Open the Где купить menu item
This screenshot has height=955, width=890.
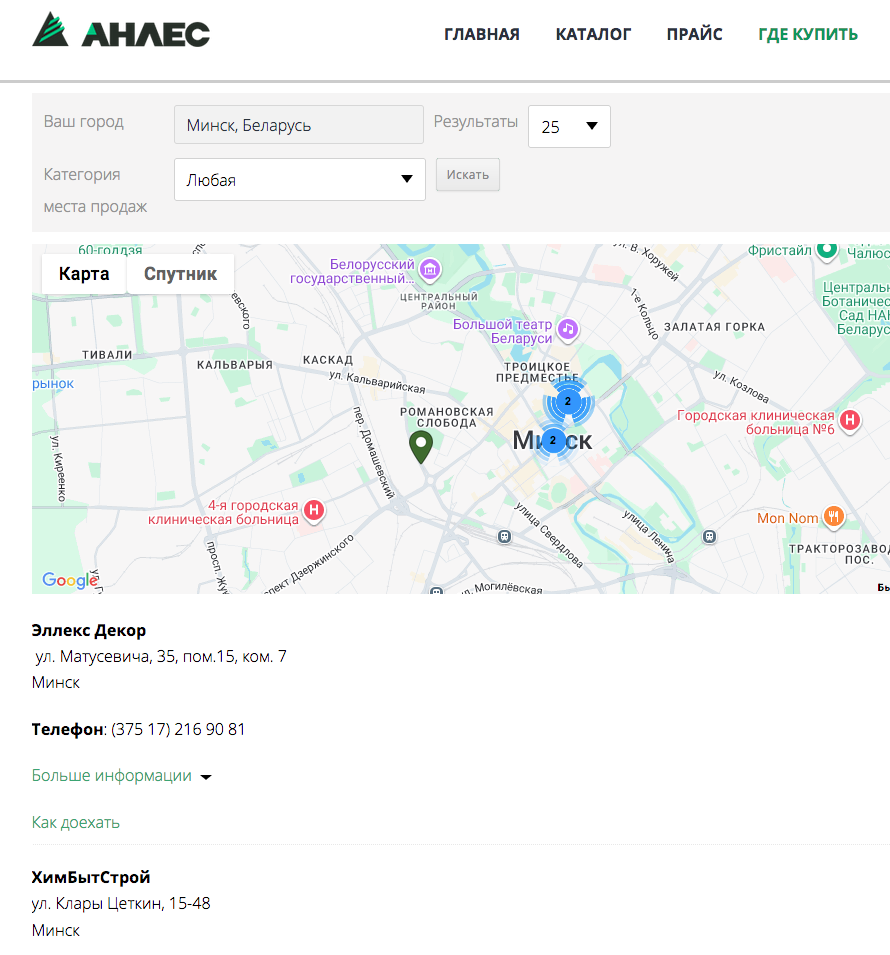[x=808, y=34]
